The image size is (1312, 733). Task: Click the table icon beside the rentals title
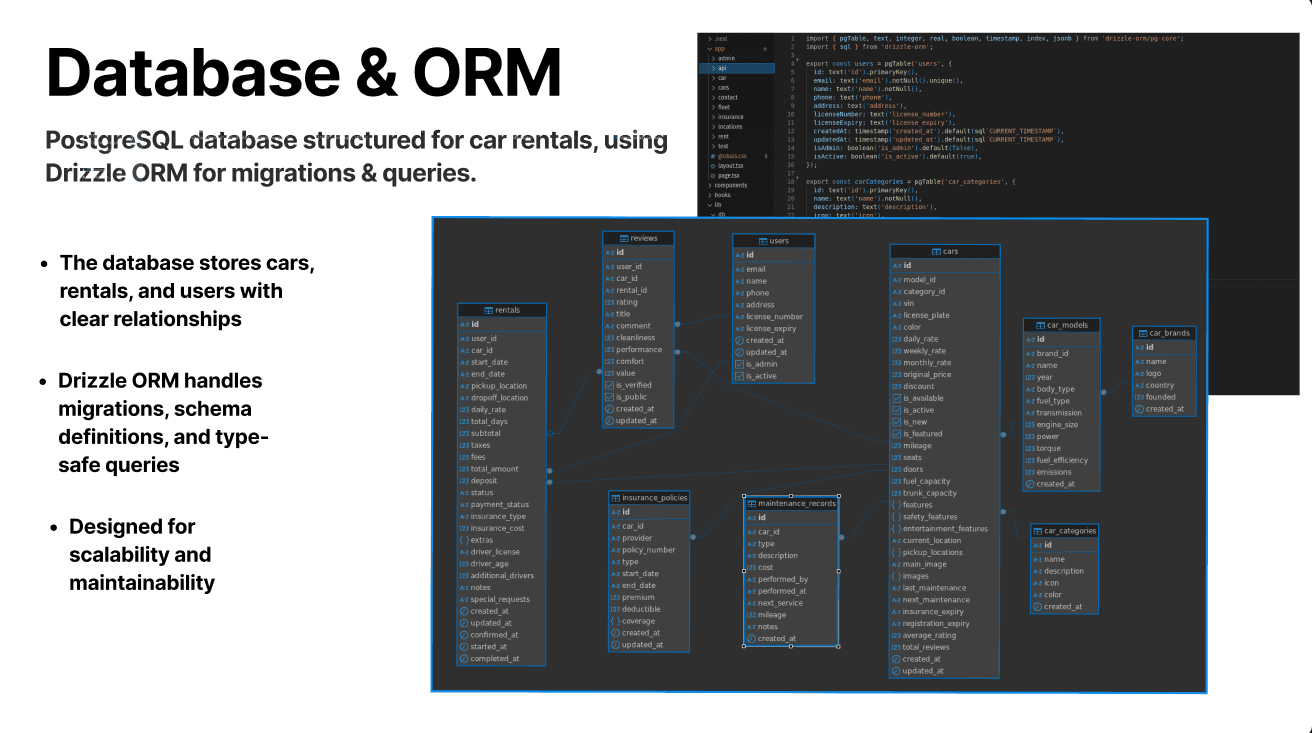[x=489, y=311]
